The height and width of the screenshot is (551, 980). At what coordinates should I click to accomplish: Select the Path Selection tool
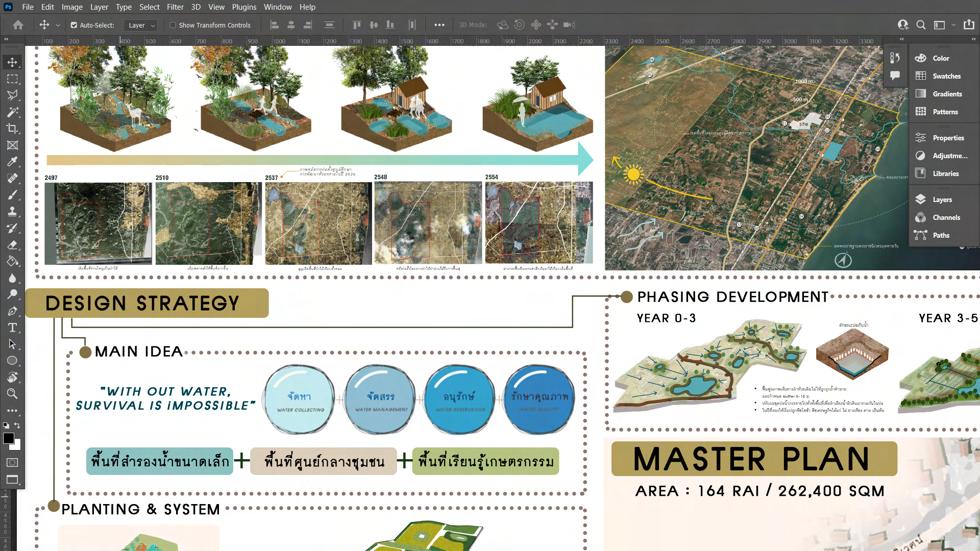(x=12, y=344)
